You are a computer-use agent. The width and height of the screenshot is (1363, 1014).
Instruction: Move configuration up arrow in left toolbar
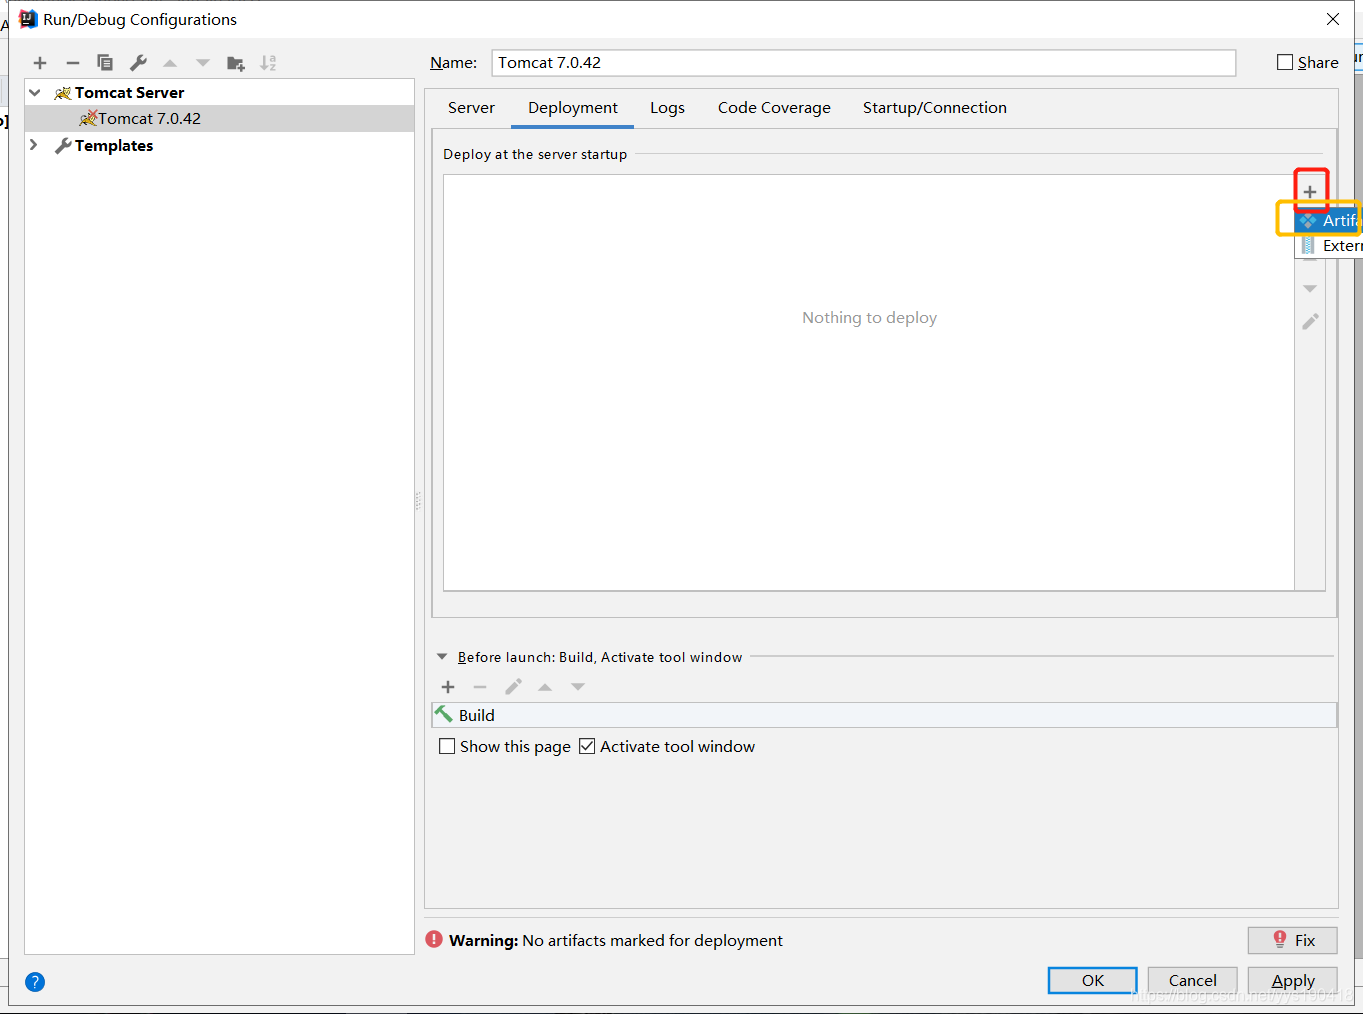coord(170,63)
